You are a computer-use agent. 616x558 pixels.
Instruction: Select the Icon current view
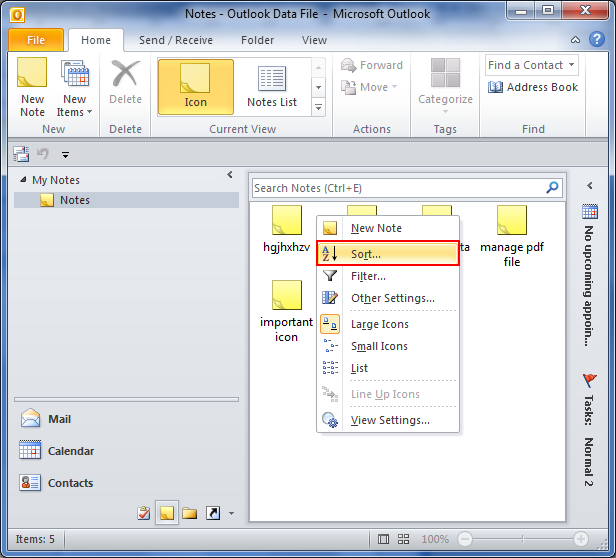pos(196,87)
